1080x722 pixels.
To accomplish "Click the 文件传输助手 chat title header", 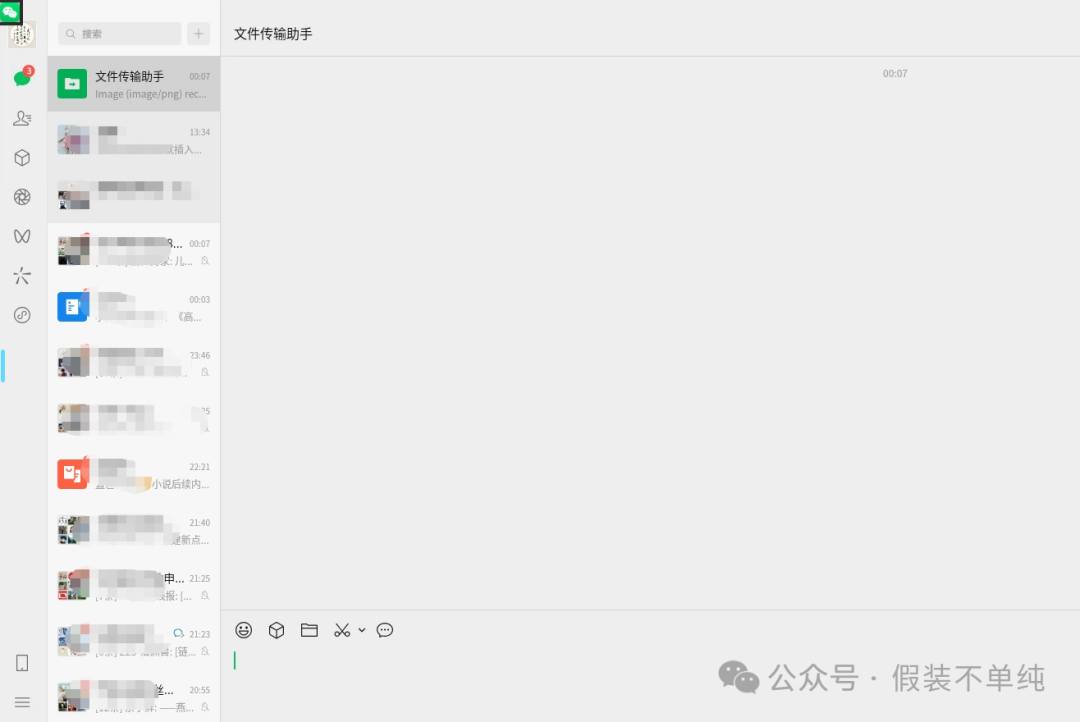I will click(x=273, y=34).
